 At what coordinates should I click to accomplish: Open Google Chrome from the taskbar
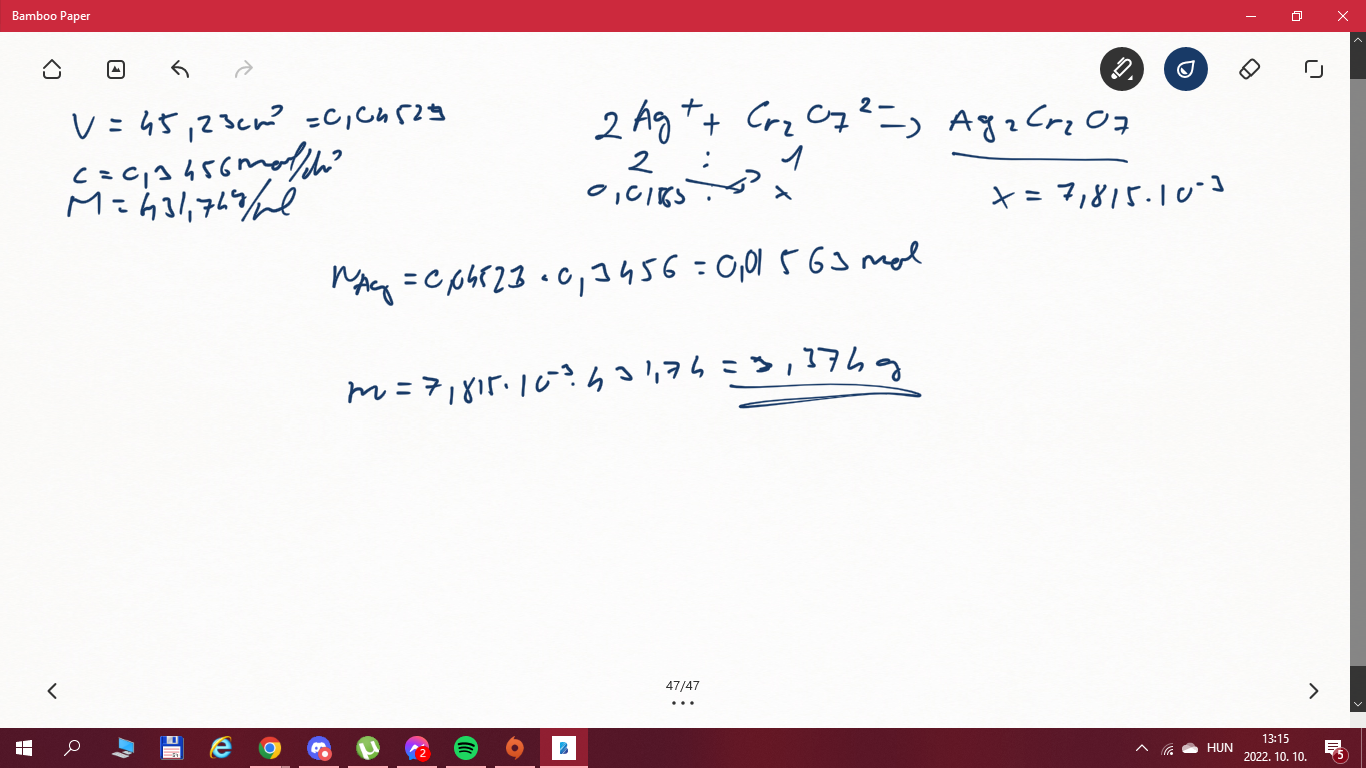point(269,748)
